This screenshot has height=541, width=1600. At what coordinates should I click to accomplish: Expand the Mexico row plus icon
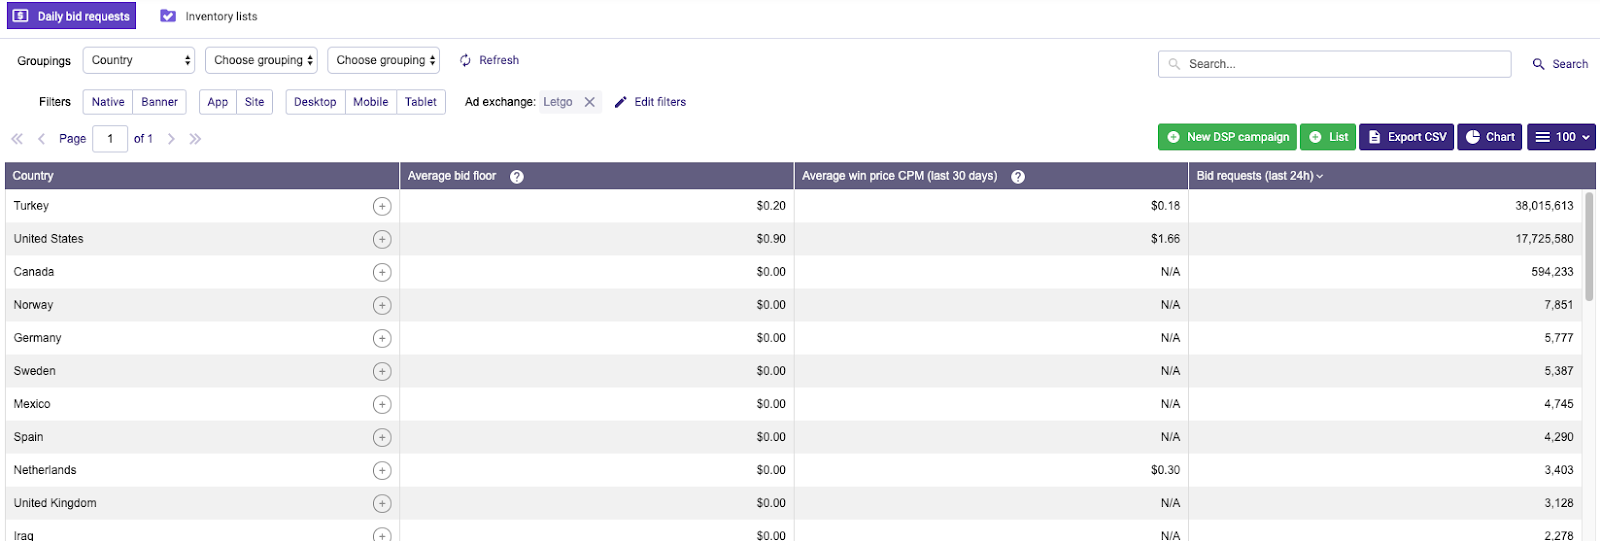coord(382,404)
